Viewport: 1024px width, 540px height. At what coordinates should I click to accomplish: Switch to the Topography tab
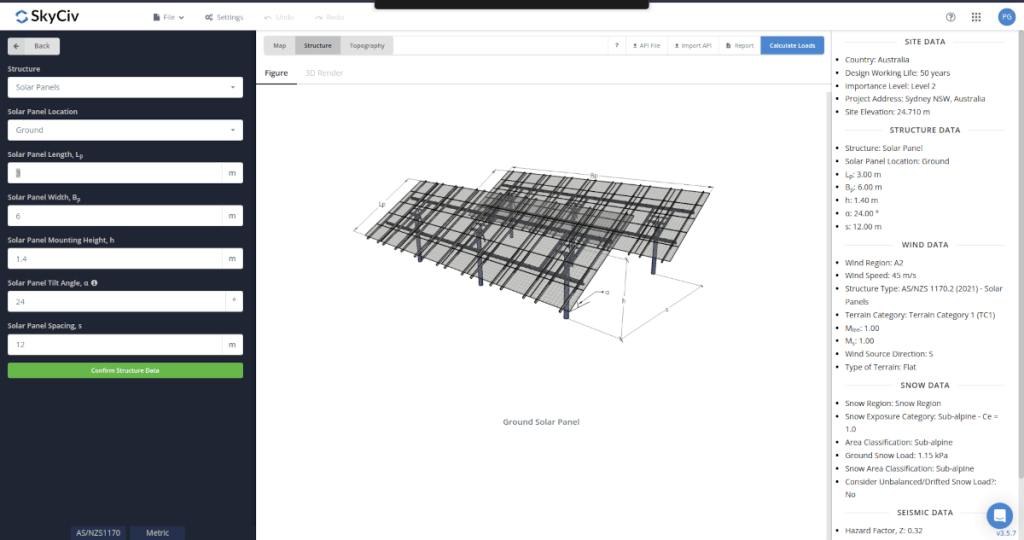(366, 45)
